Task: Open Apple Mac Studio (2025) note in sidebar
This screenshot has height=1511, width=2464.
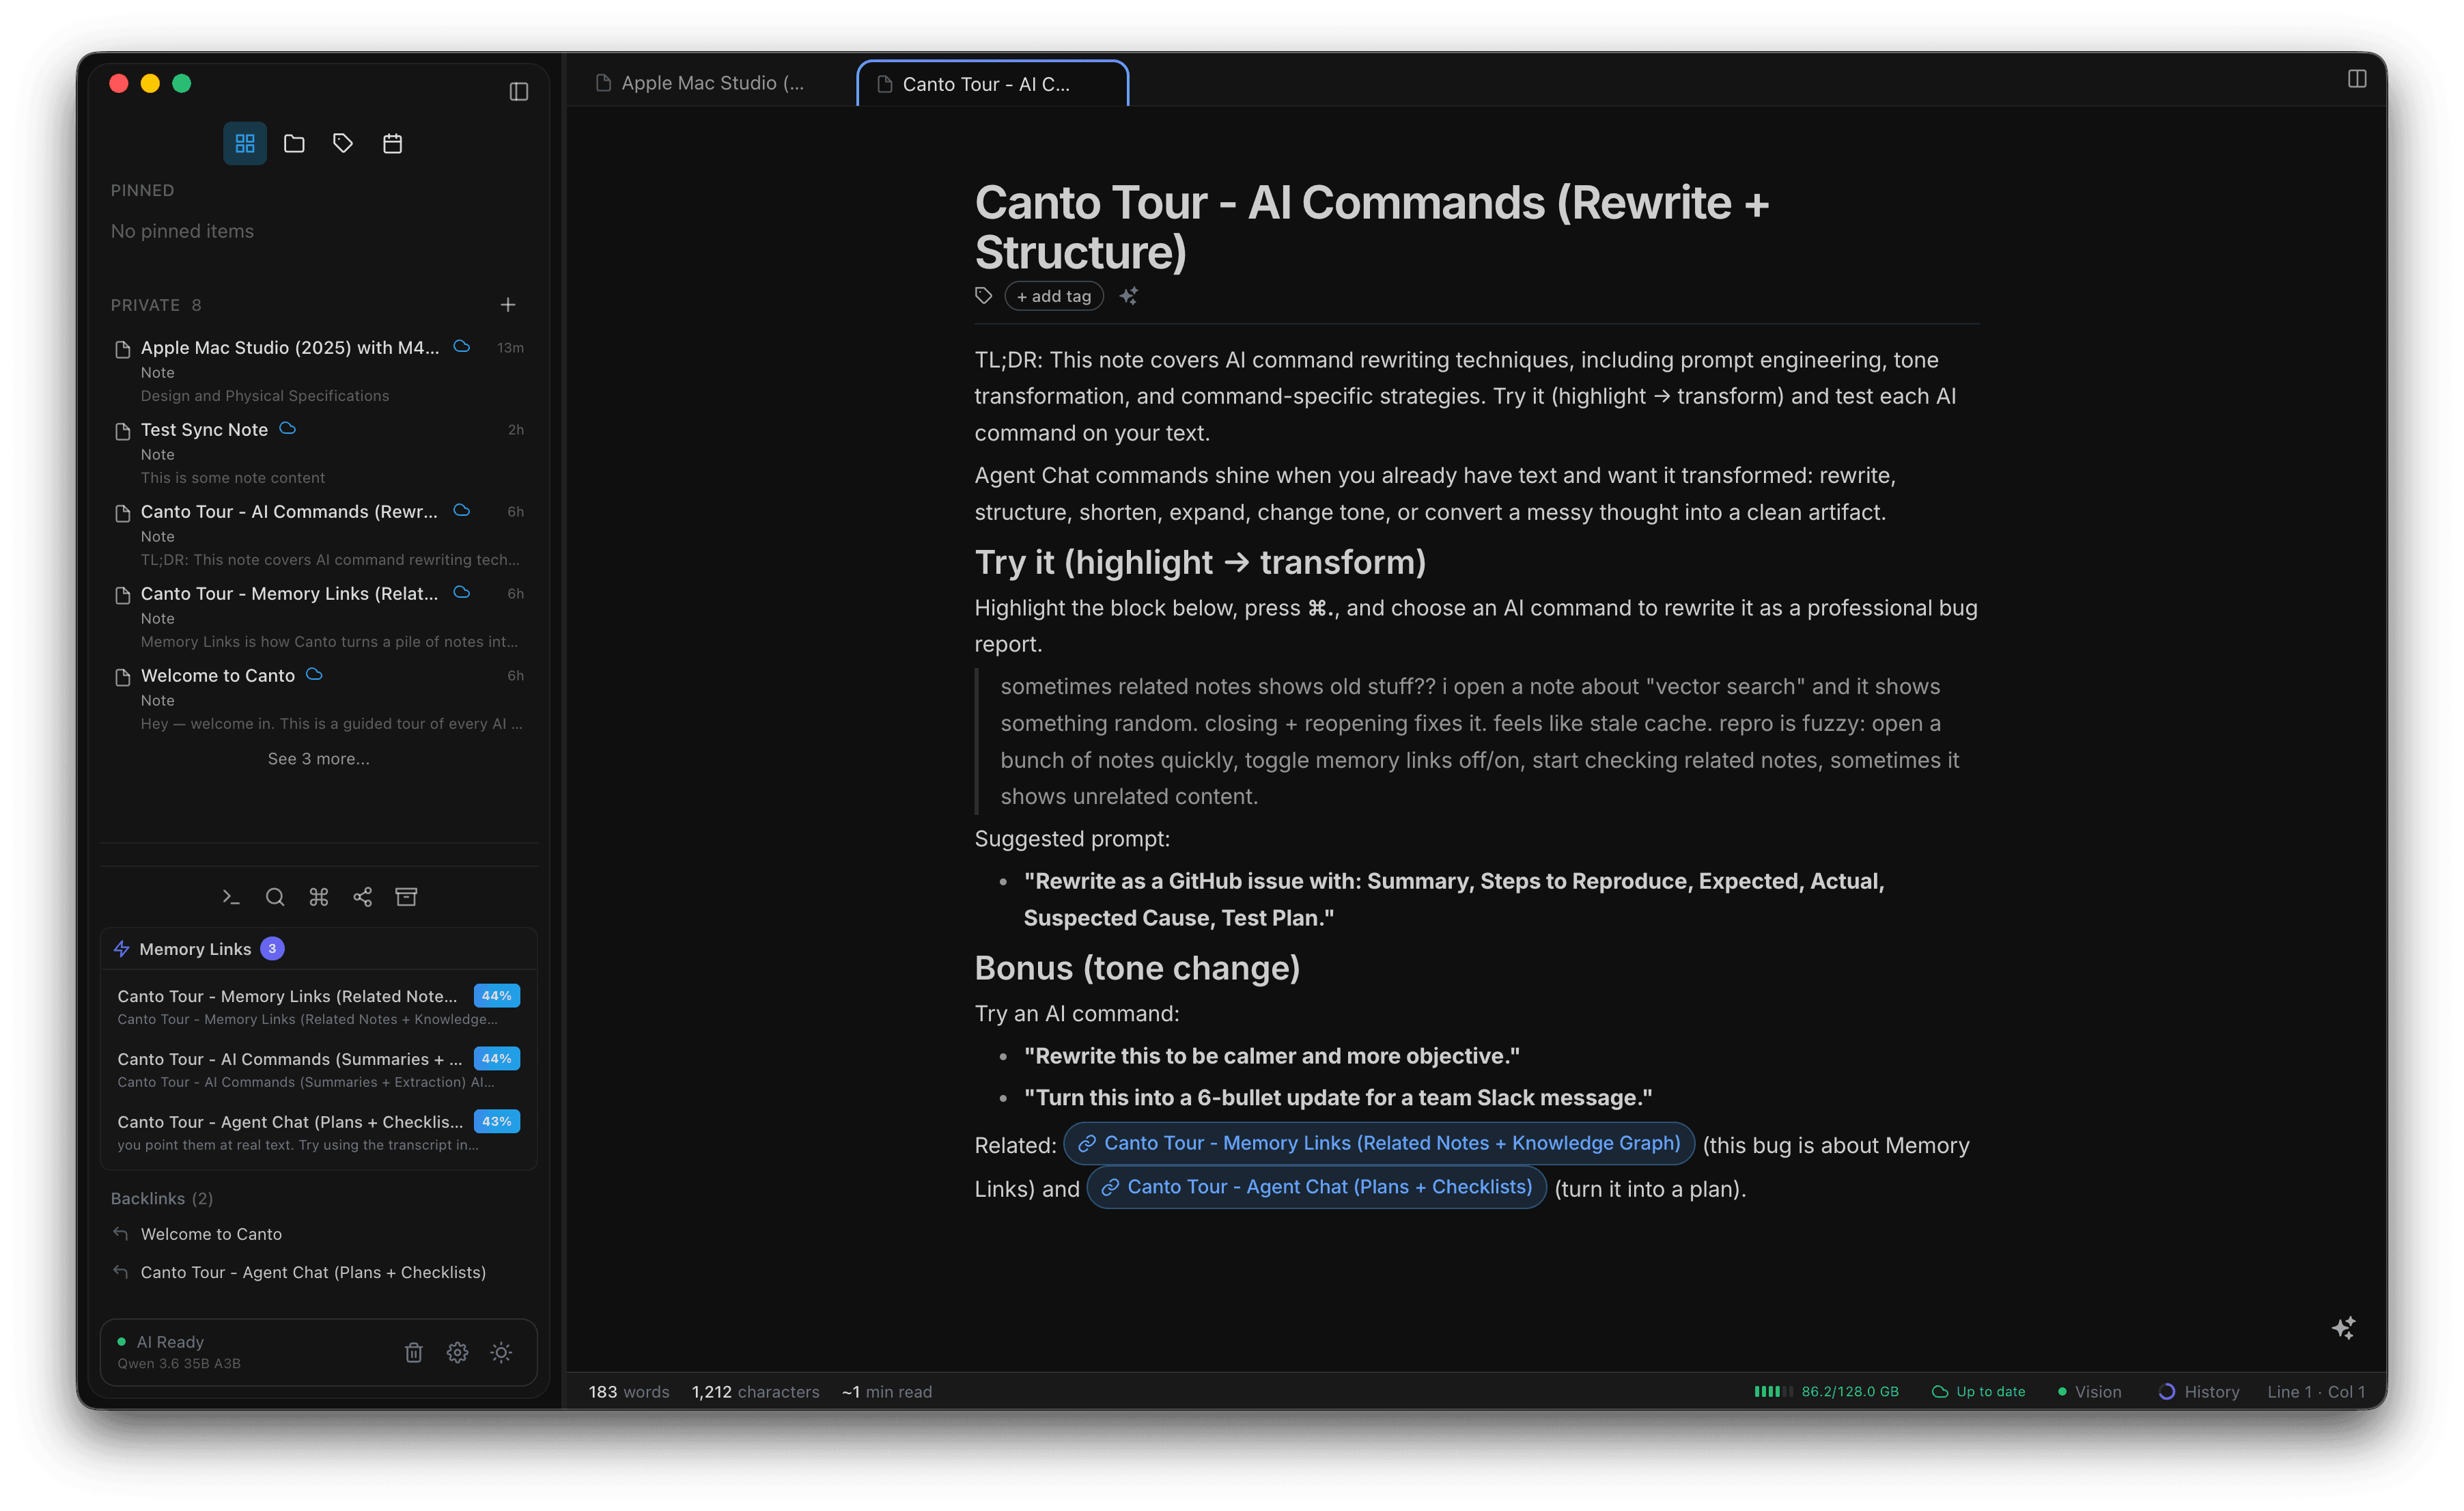Action: [318, 370]
